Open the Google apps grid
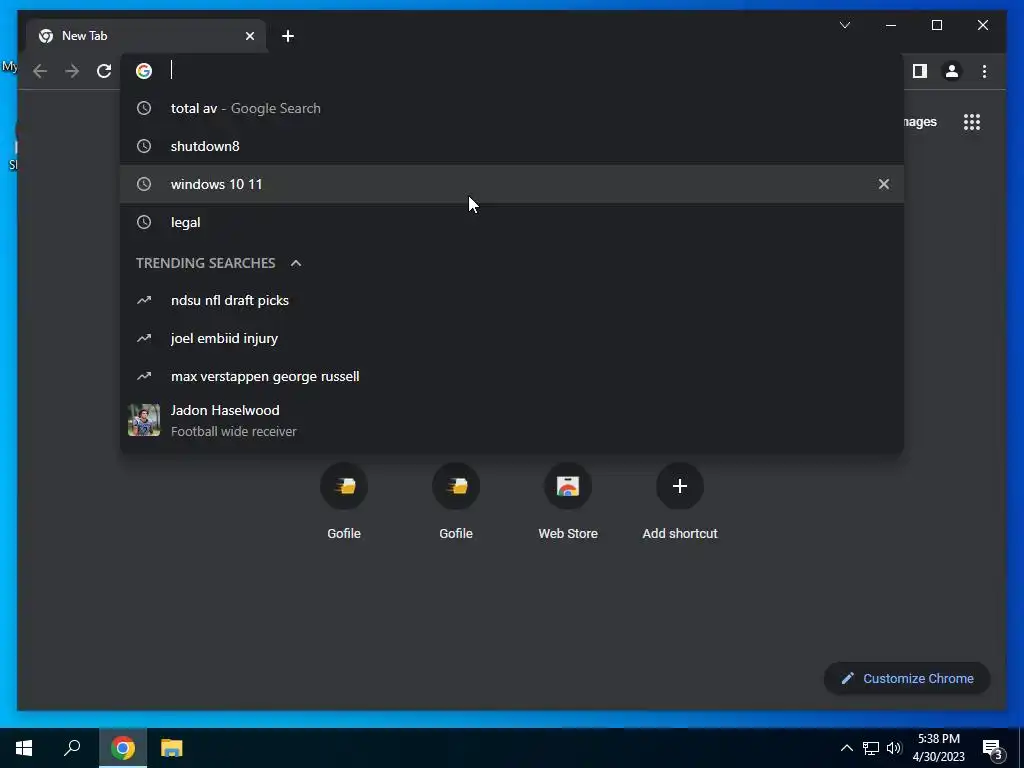Image resolution: width=1024 pixels, height=768 pixels. 972,122
